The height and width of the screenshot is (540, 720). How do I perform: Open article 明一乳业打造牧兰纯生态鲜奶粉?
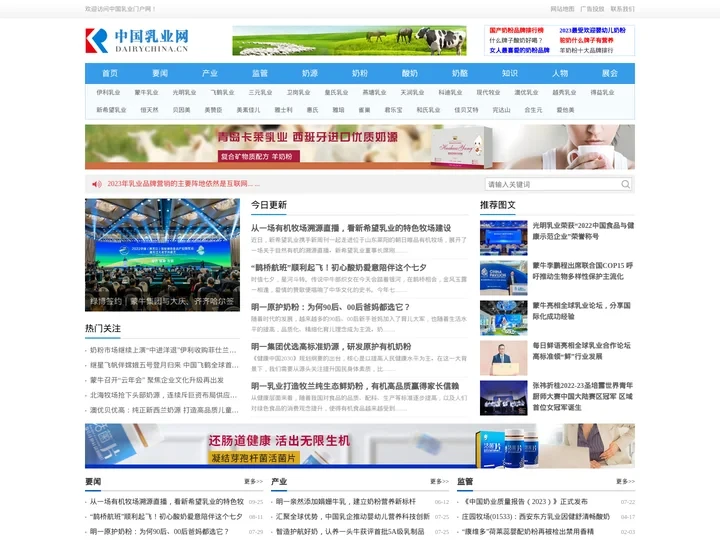tap(355, 386)
